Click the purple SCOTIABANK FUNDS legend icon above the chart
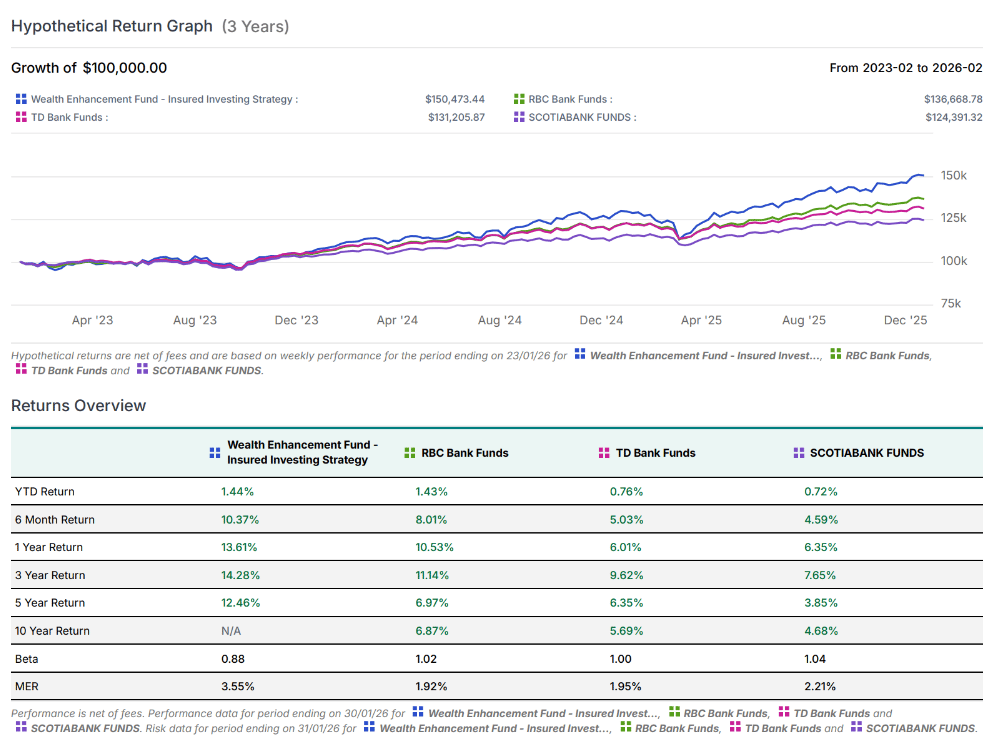This screenshot has width=1001, height=749. pyautogui.click(x=519, y=117)
